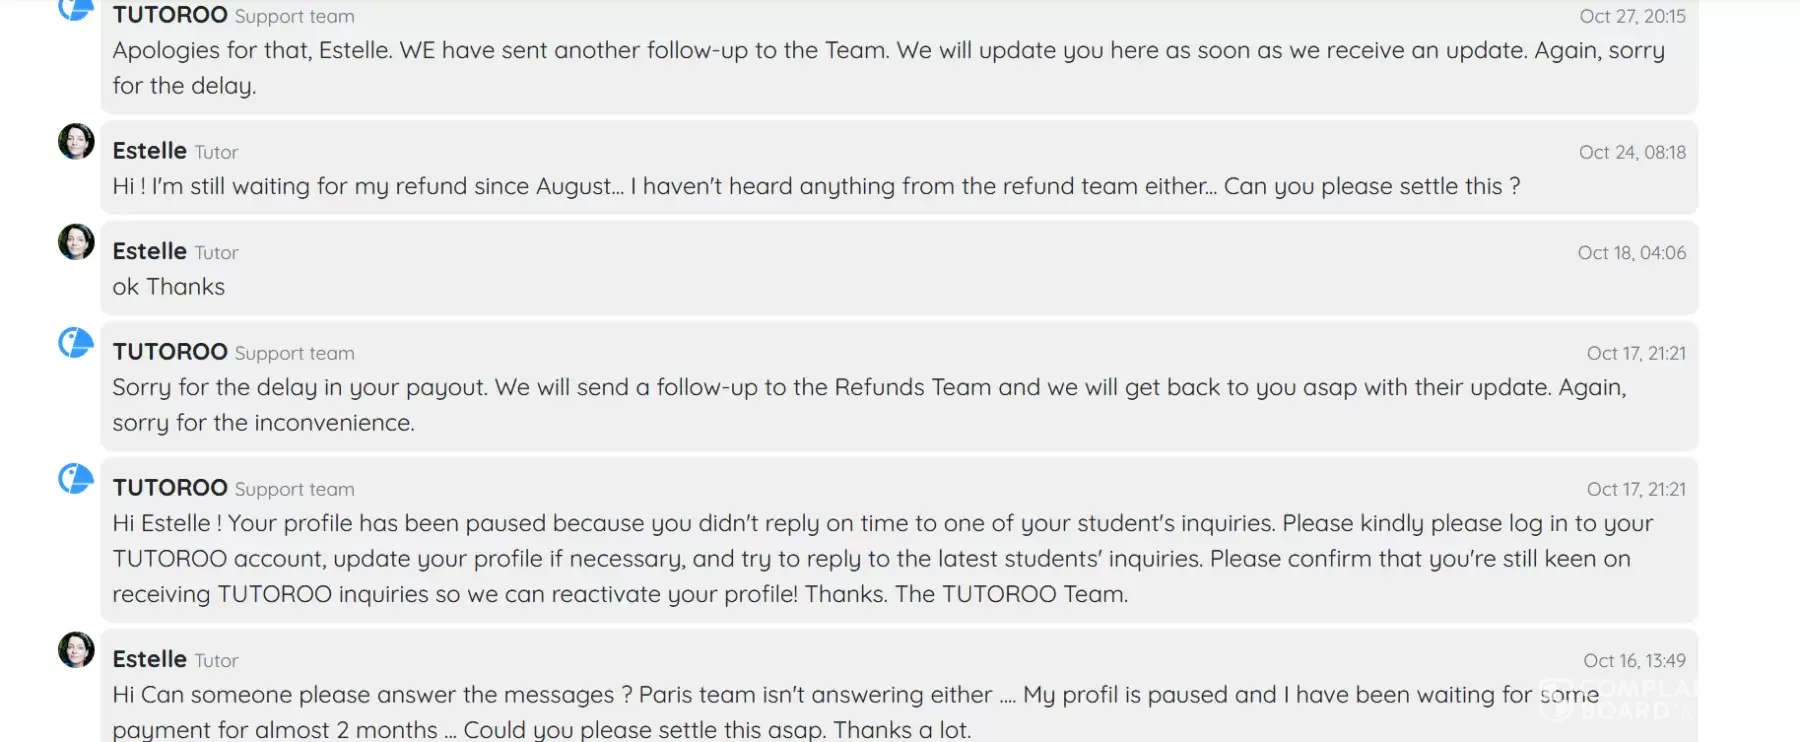Click the "Oct 24, 08:18" timestamp
The width and height of the screenshot is (1800, 742).
coord(1632,152)
